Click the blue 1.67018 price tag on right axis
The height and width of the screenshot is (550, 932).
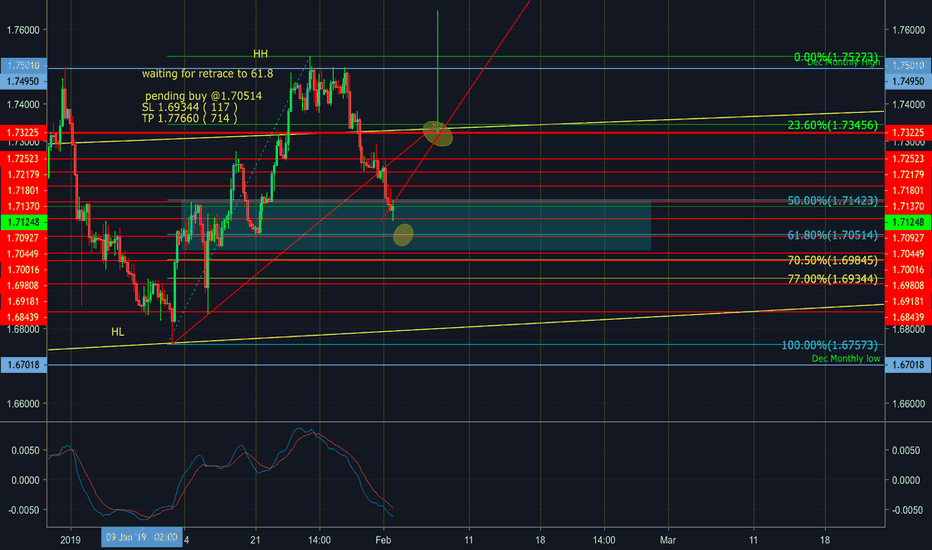point(908,365)
